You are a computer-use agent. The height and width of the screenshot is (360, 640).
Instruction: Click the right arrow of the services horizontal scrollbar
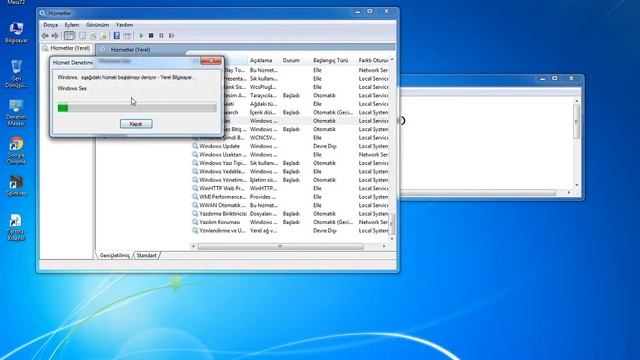pos(384,246)
